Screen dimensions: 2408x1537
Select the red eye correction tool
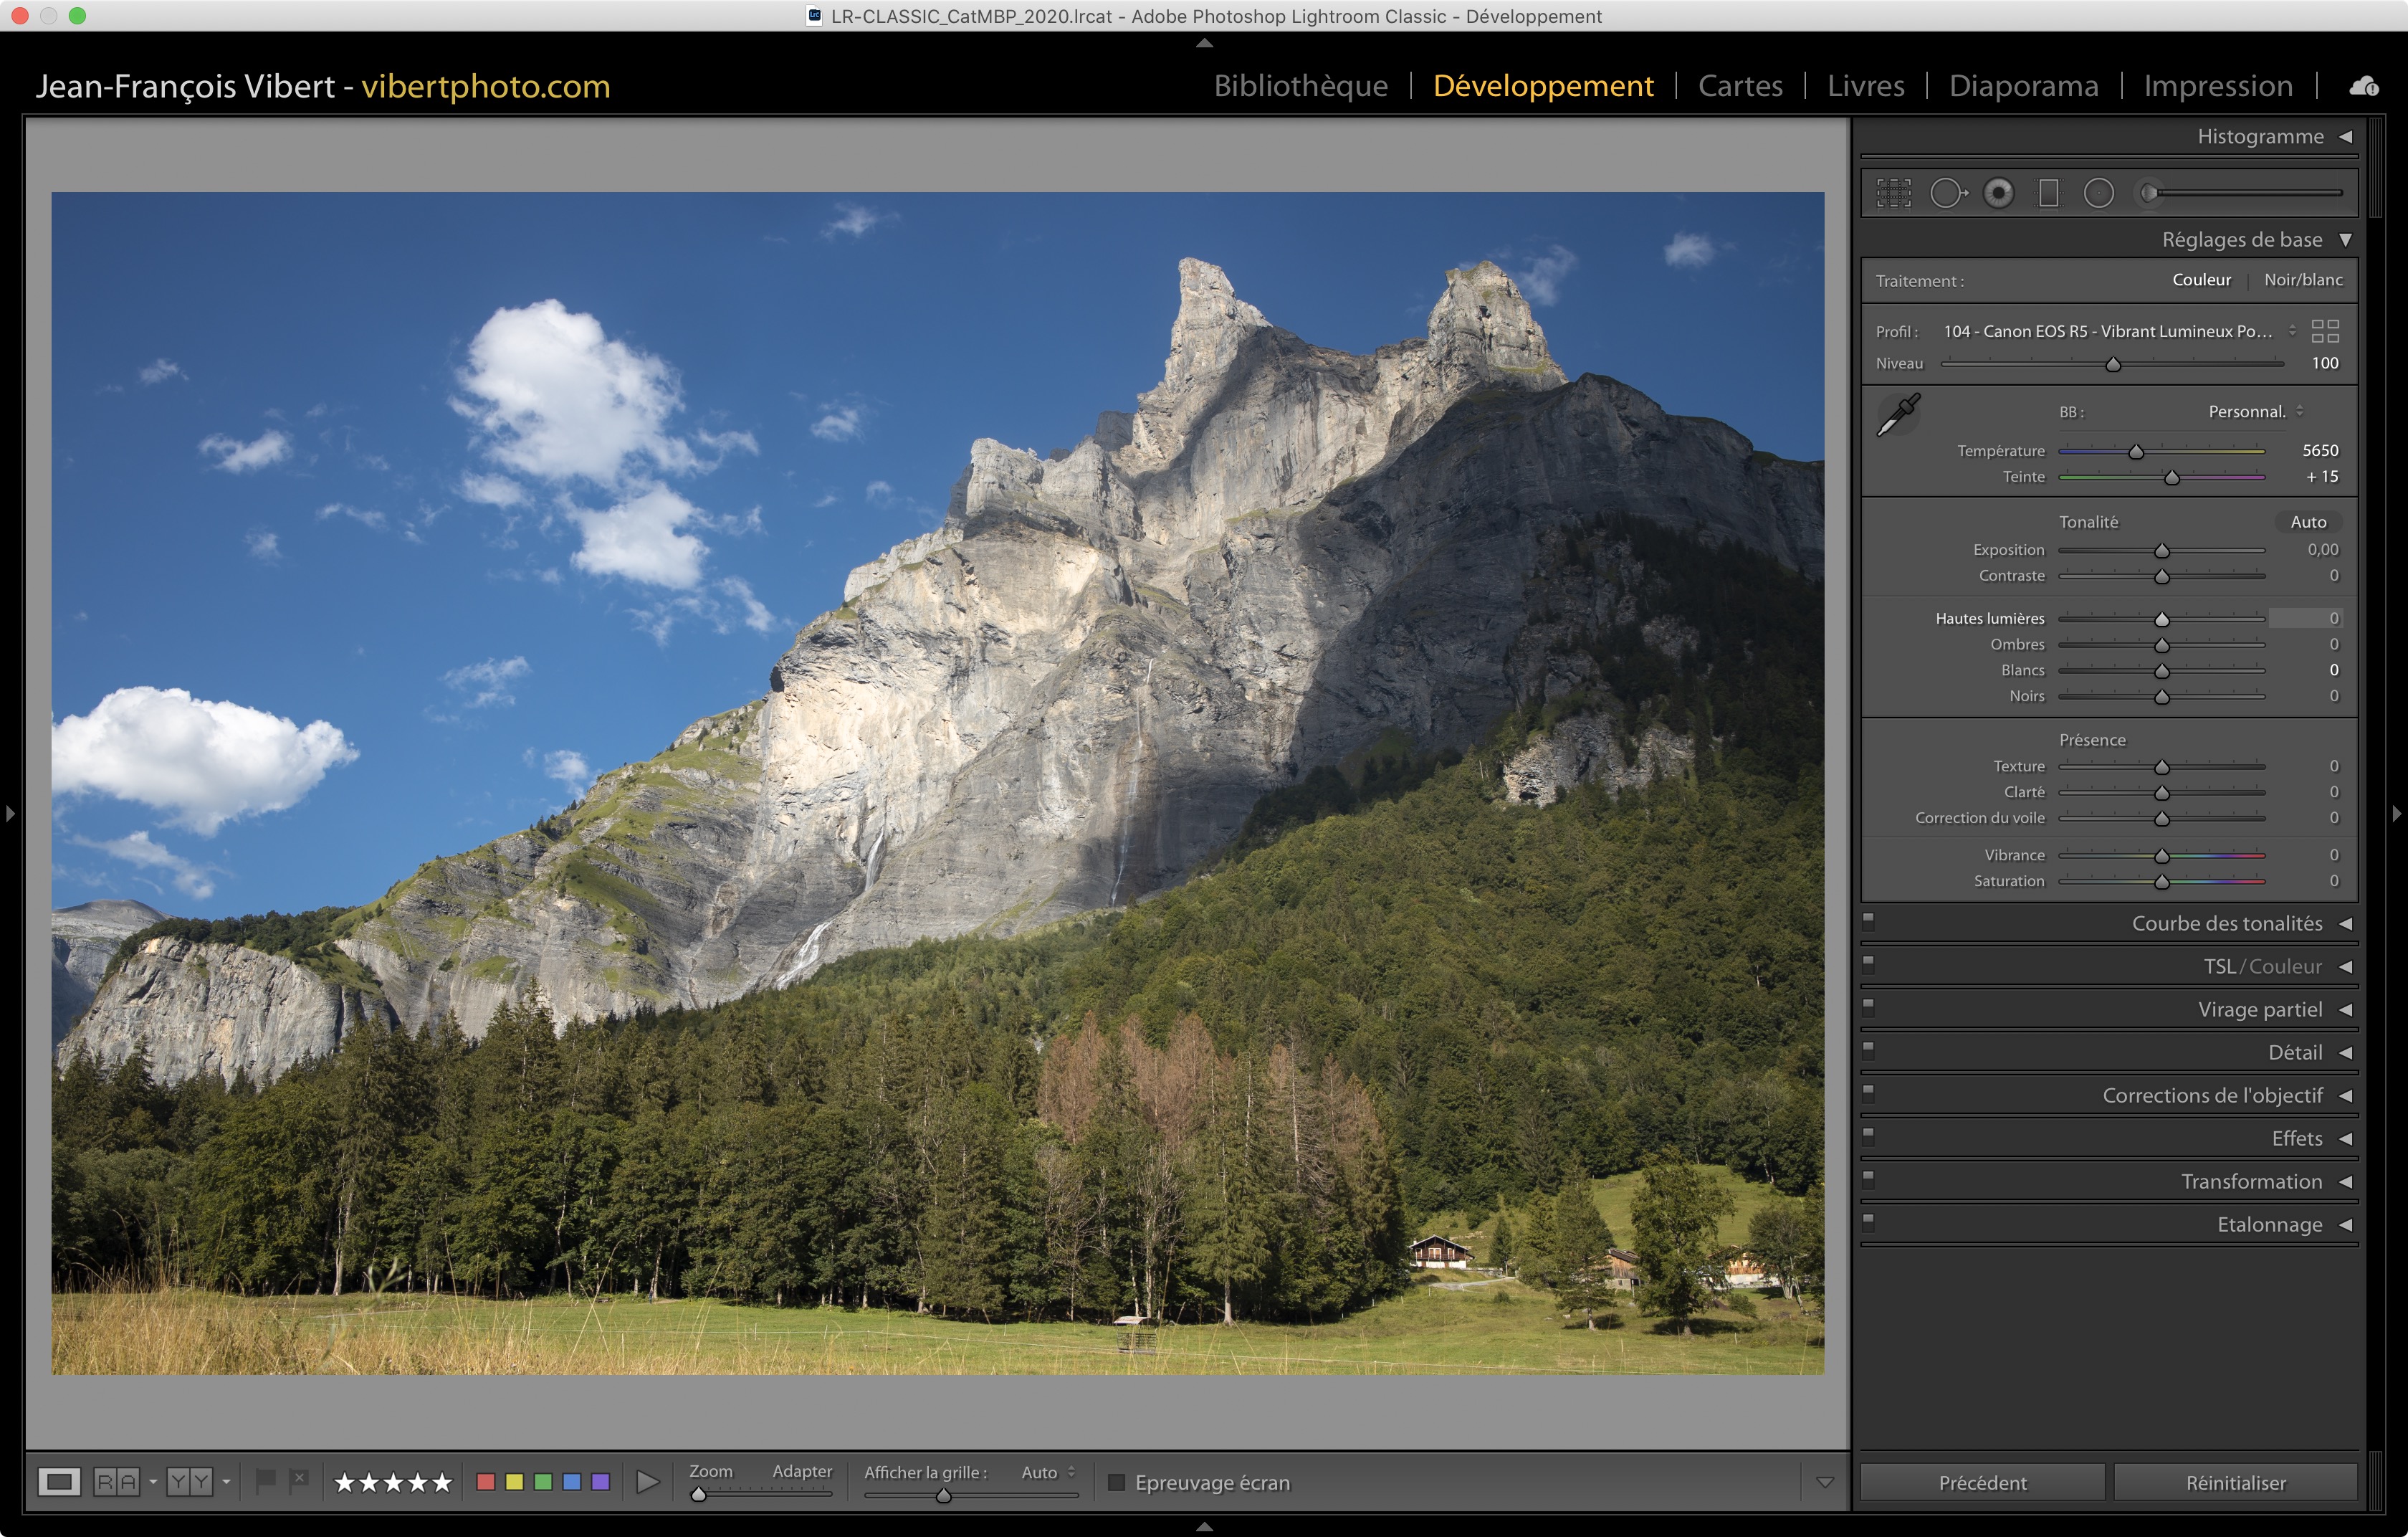(1998, 193)
